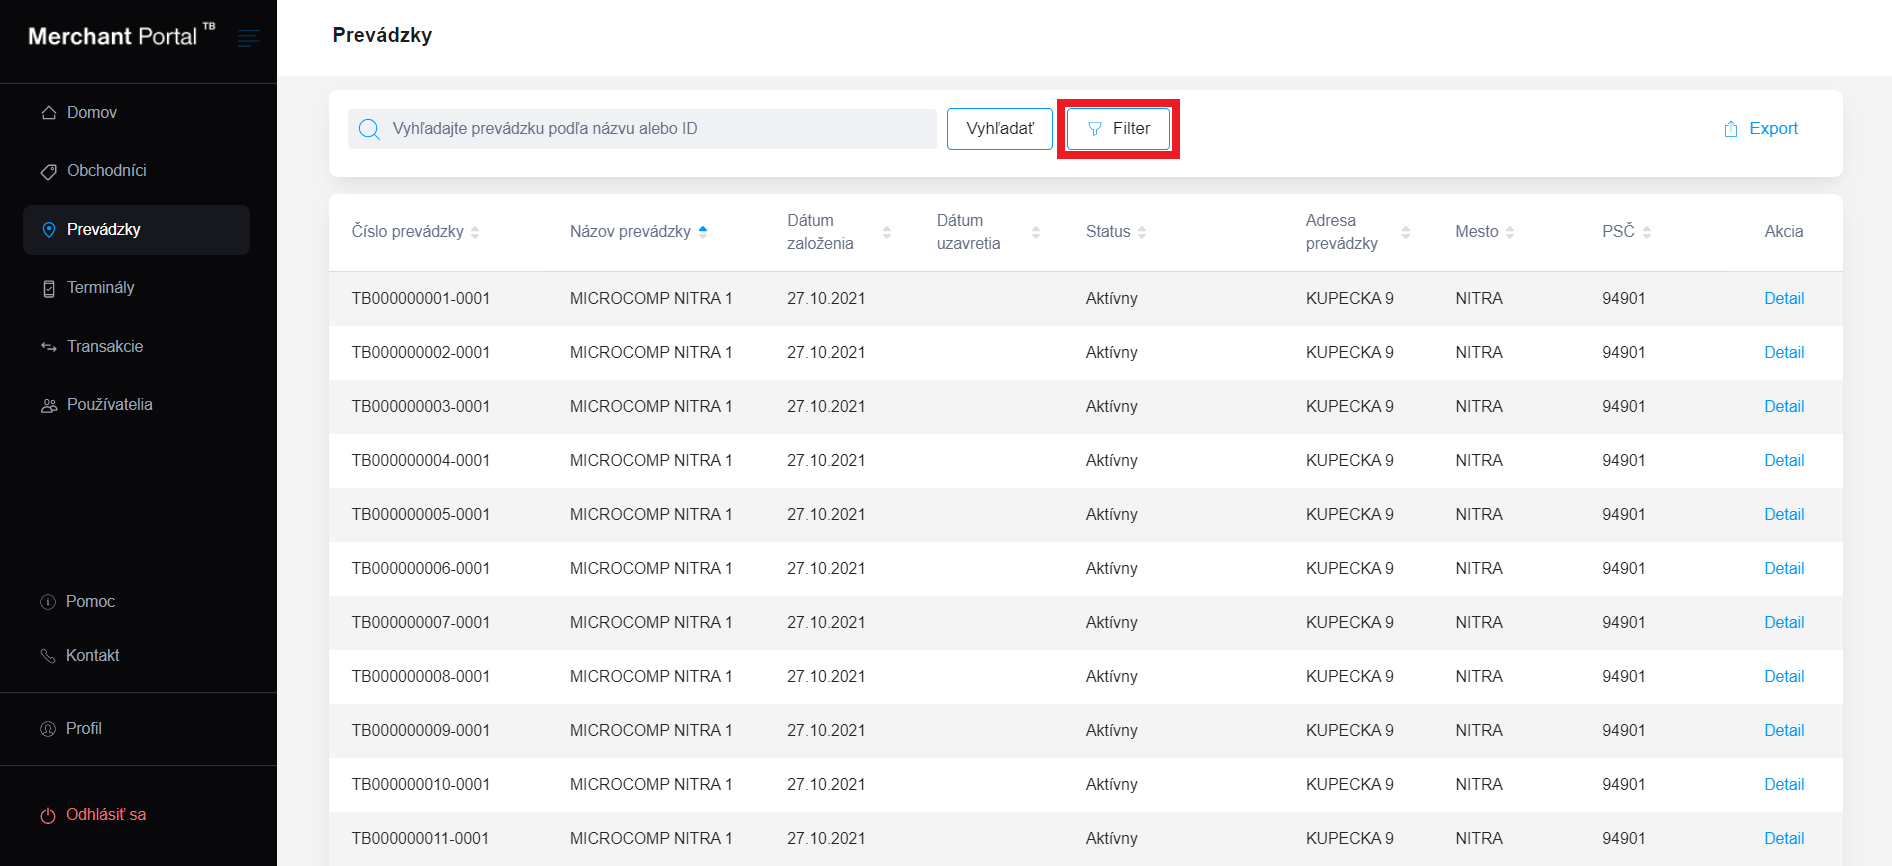Go to Profil menu item
Screen dimensions: 1892x866
tap(84, 729)
